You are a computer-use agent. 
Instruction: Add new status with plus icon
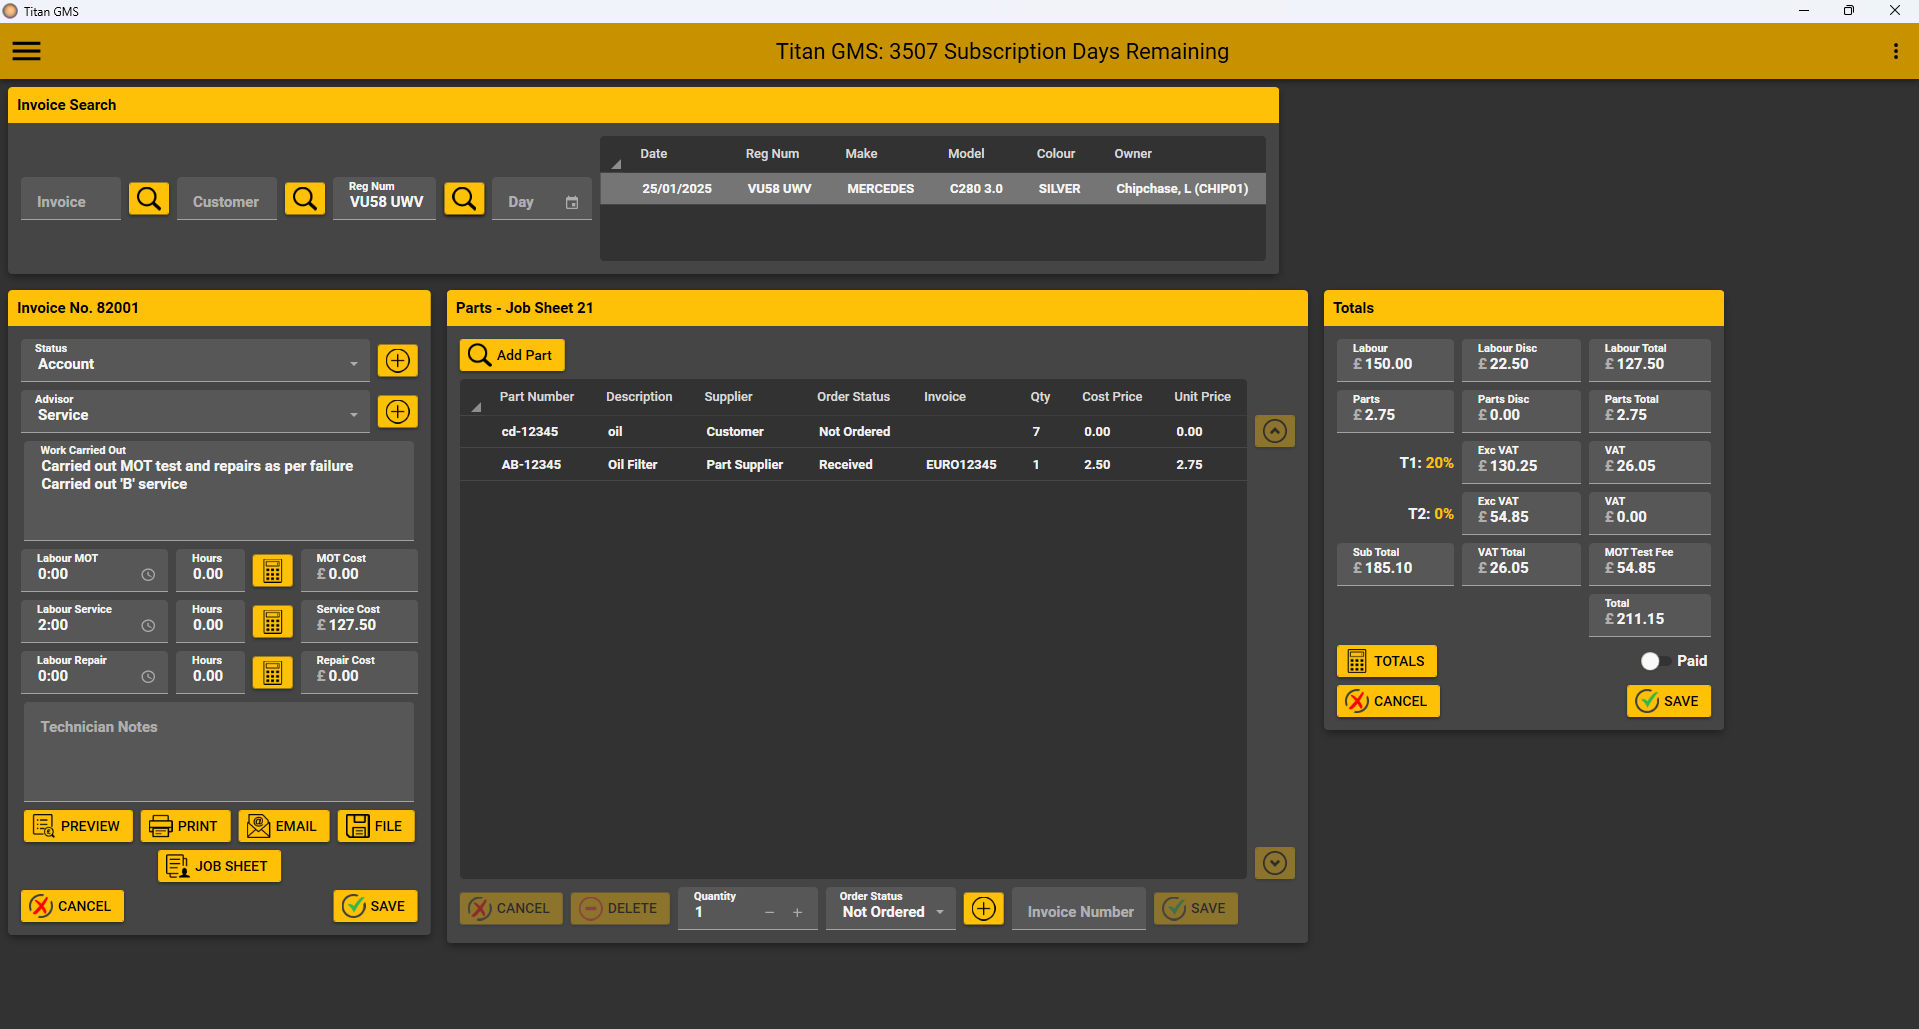[398, 361]
